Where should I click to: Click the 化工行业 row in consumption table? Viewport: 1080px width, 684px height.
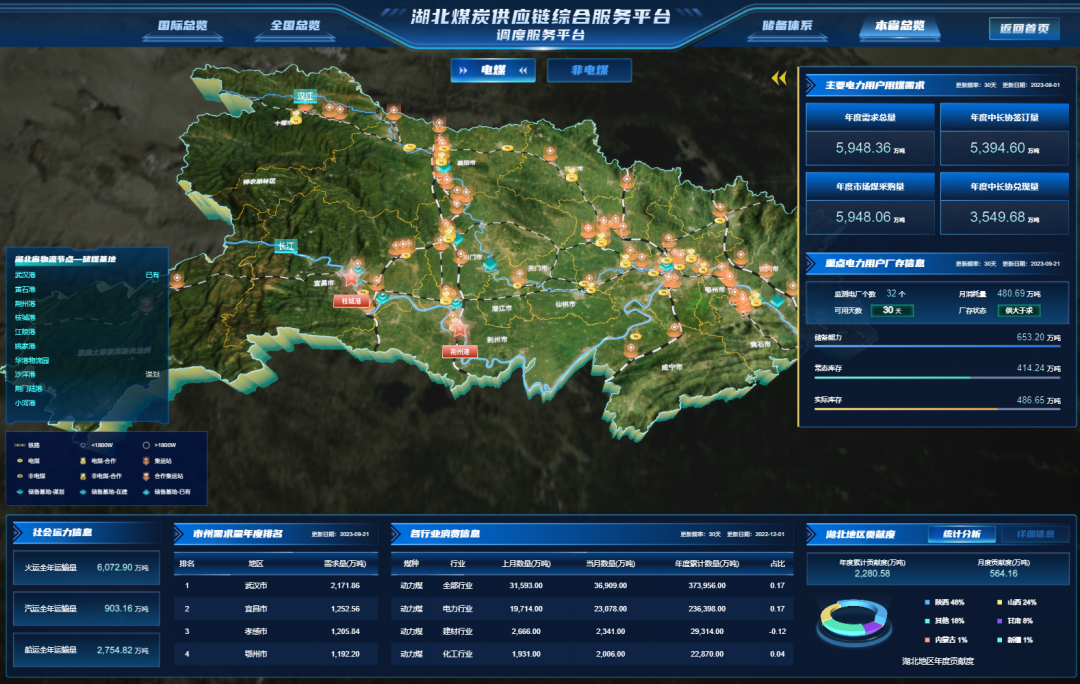(x=592, y=654)
